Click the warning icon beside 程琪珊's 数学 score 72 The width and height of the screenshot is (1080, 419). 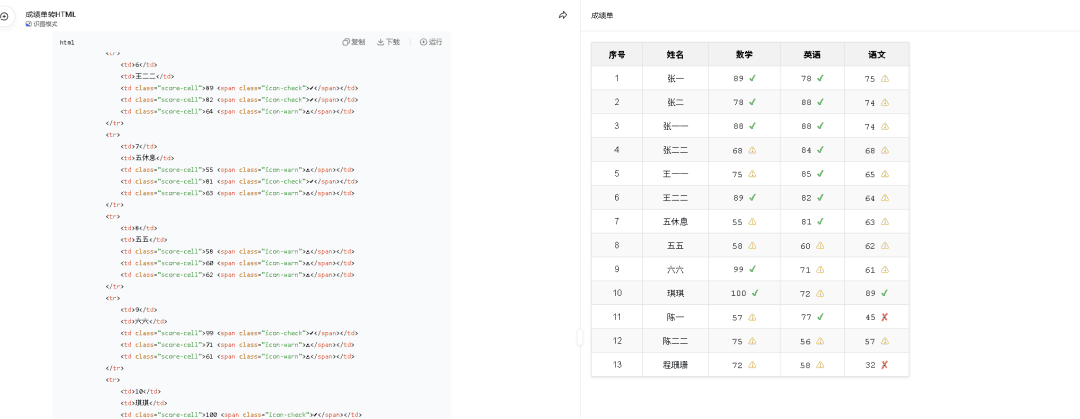(752, 365)
